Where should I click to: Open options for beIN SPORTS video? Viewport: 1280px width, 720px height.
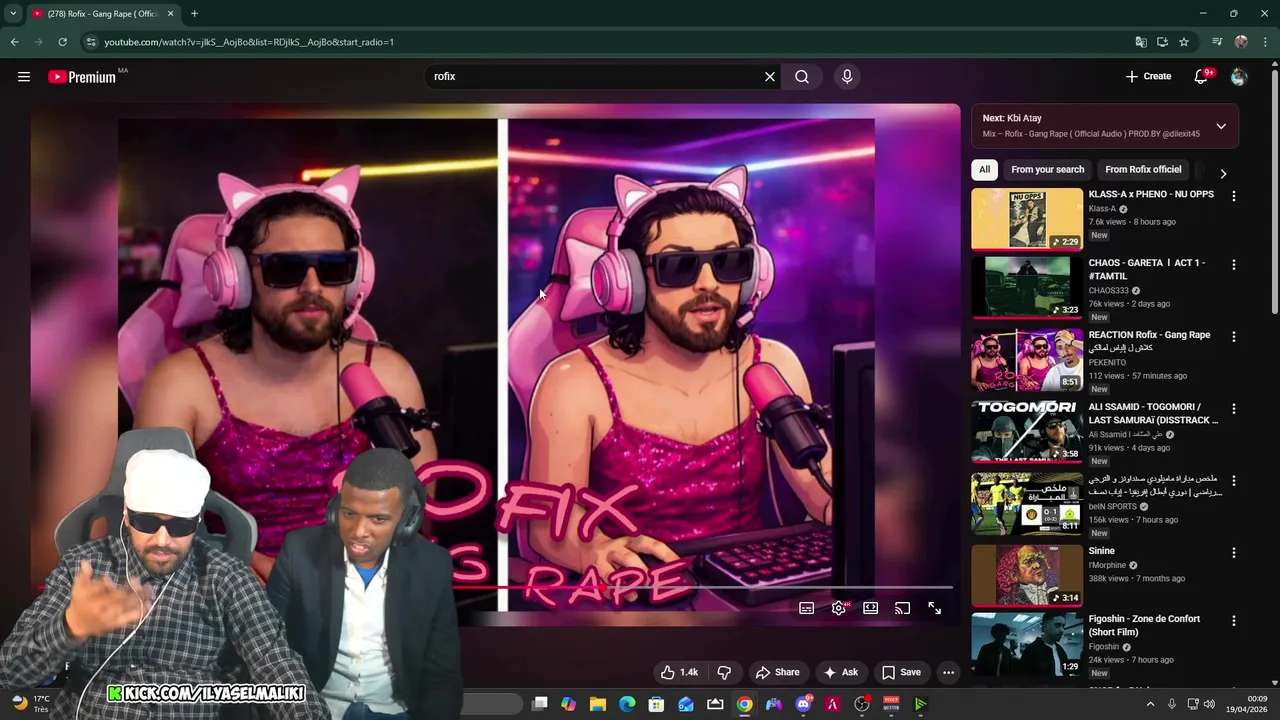click(x=1233, y=481)
